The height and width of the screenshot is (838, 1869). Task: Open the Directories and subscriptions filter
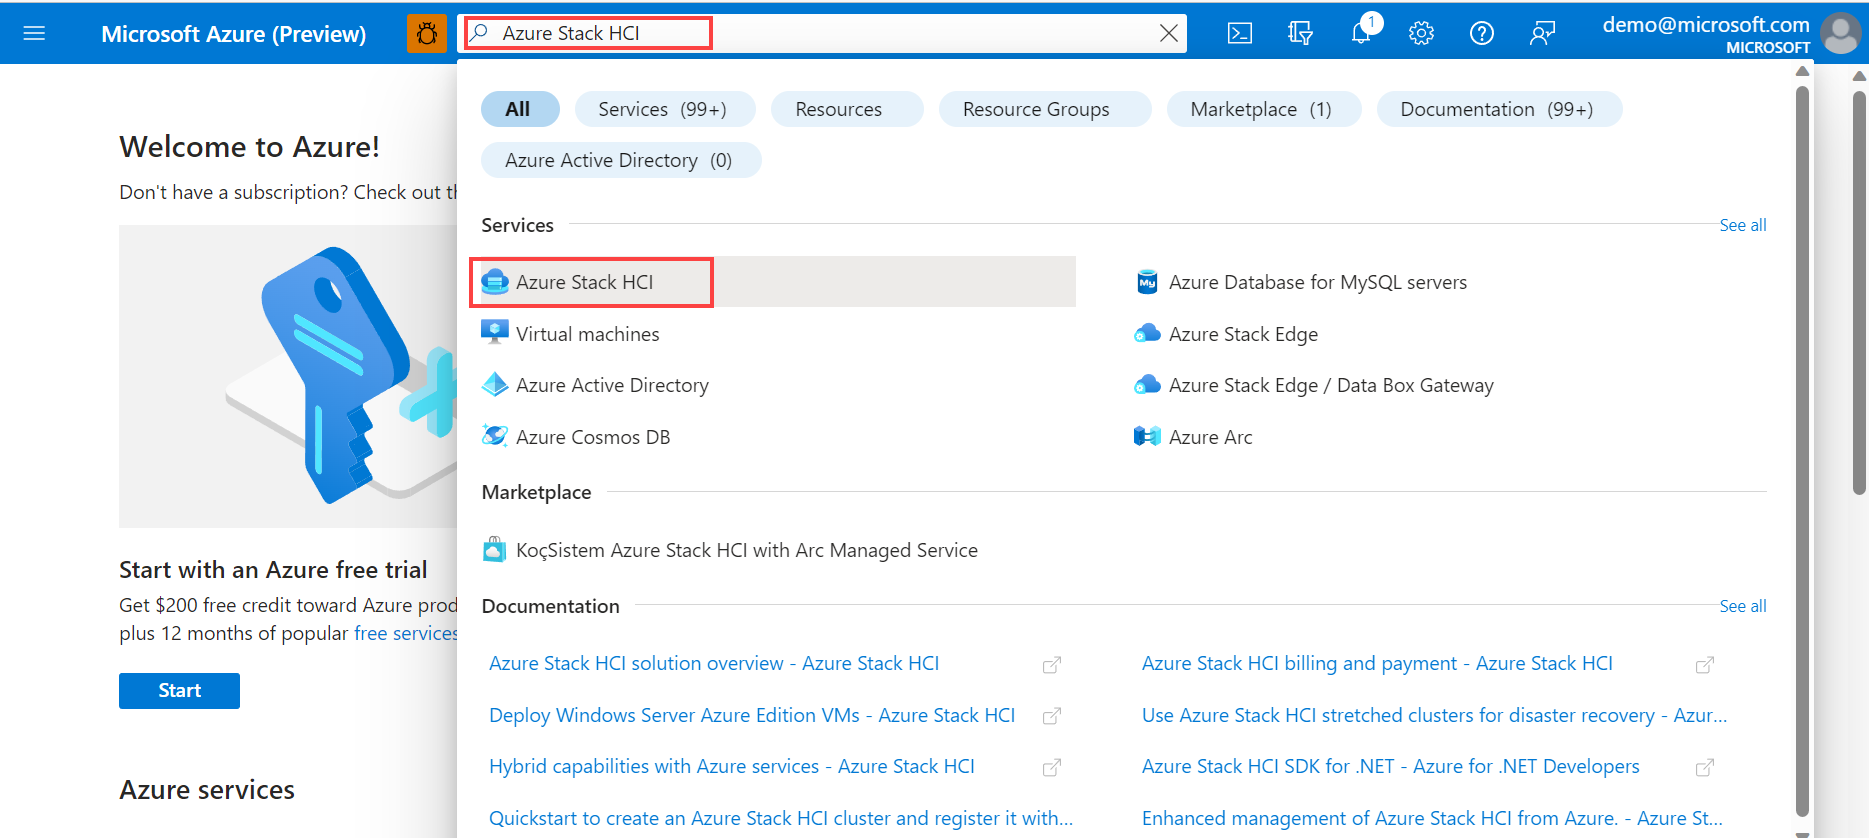1300,33
